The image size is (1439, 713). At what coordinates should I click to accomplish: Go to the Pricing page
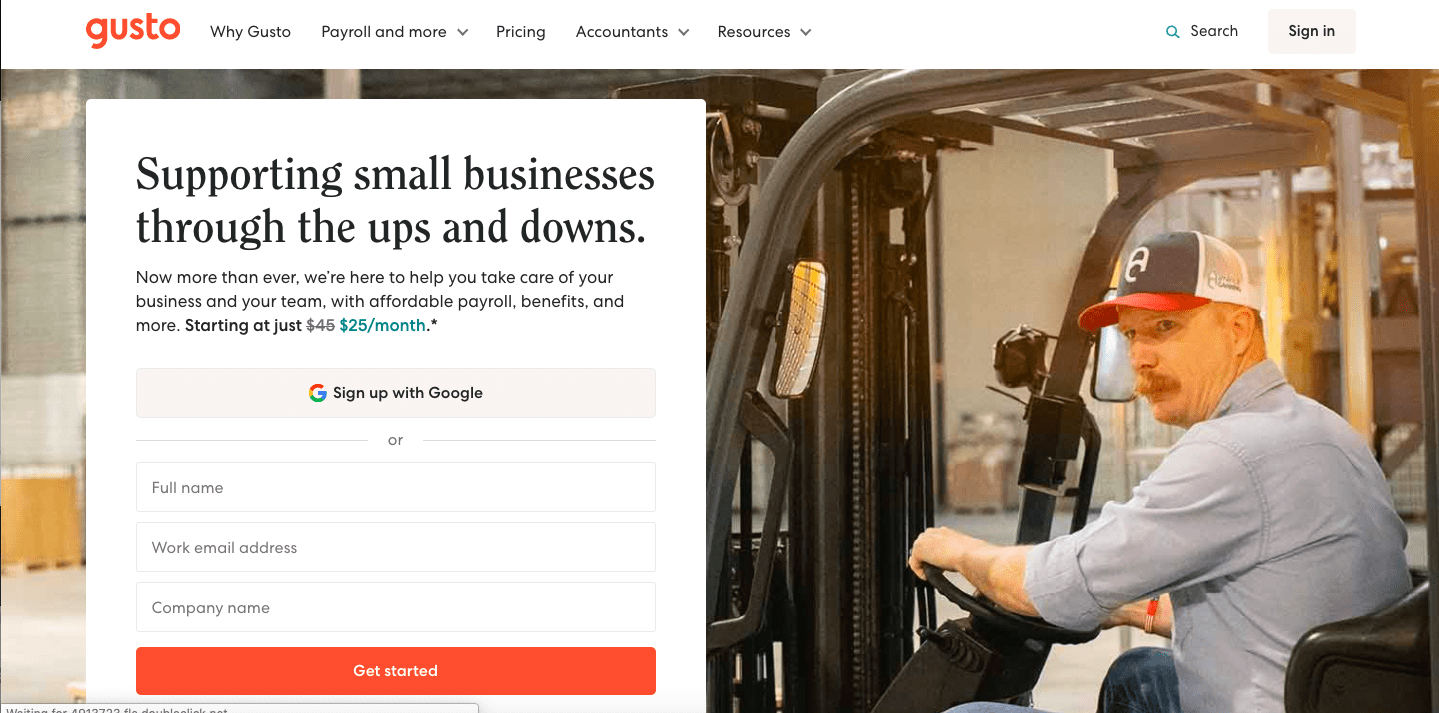tap(521, 32)
